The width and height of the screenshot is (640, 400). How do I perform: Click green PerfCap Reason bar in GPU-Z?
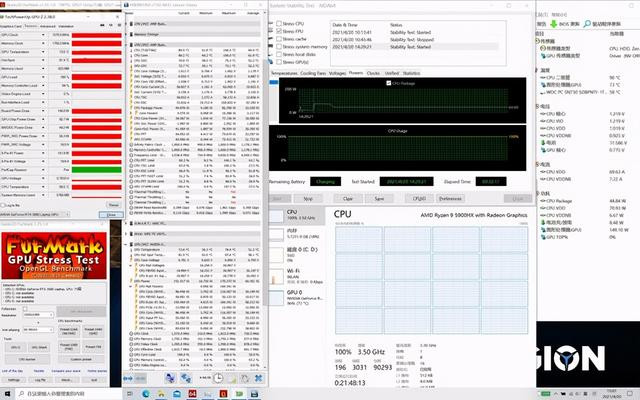click(96, 170)
